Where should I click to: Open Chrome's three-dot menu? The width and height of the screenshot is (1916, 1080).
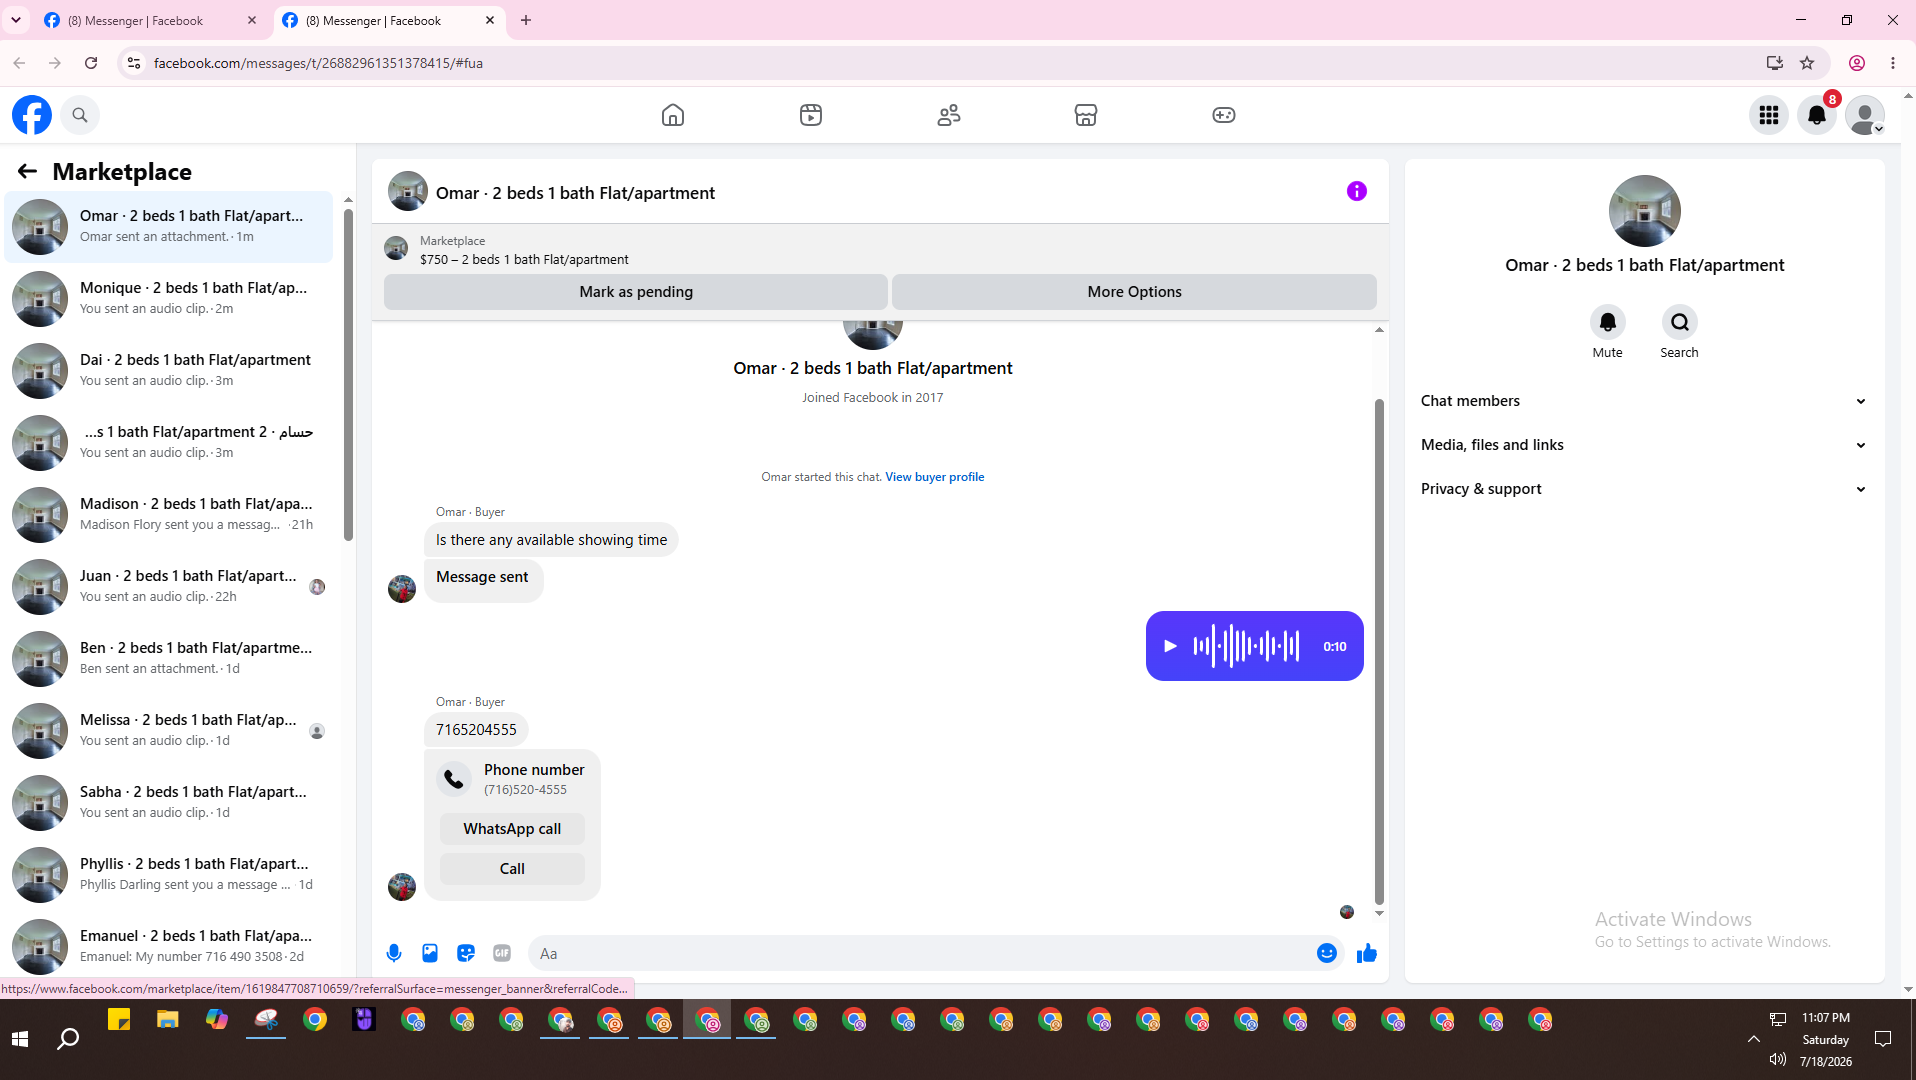[1893, 63]
